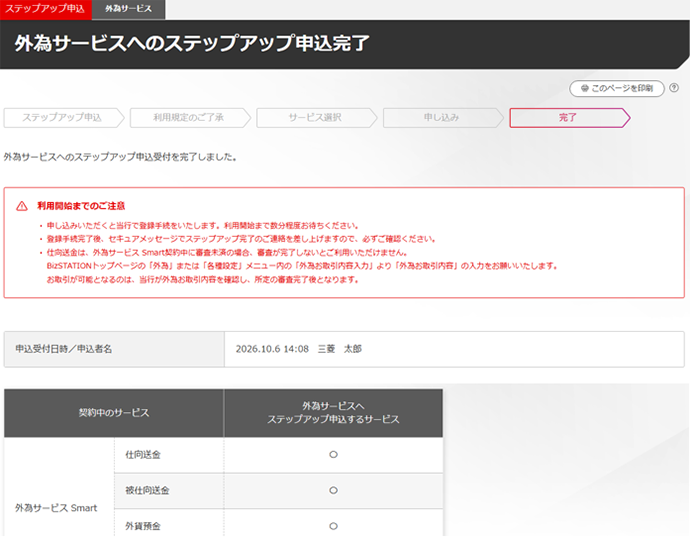690x537 pixels.
Task: Click the printer icon in the print button
Action: tap(582, 88)
